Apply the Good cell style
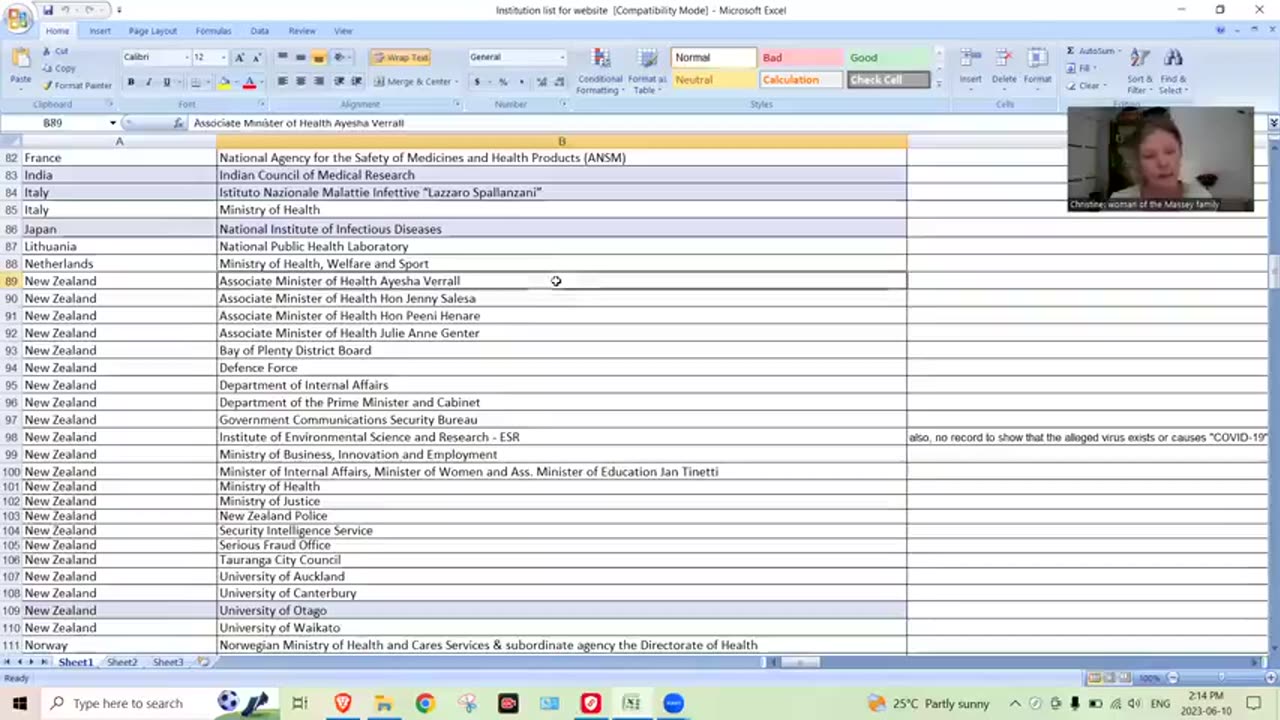 pyautogui.click(x=888, y=57)
